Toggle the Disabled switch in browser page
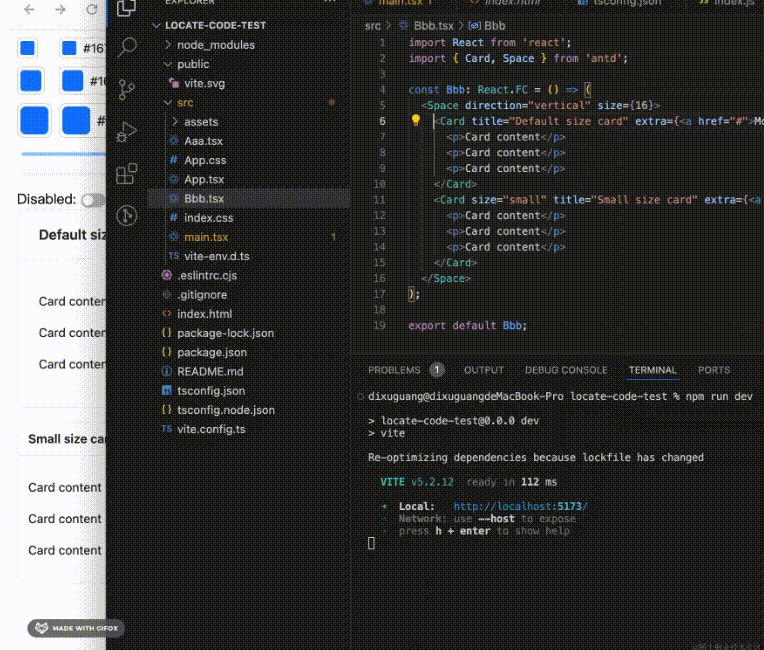Viewport: 764px width, 650px height. (x=93, y=200)
